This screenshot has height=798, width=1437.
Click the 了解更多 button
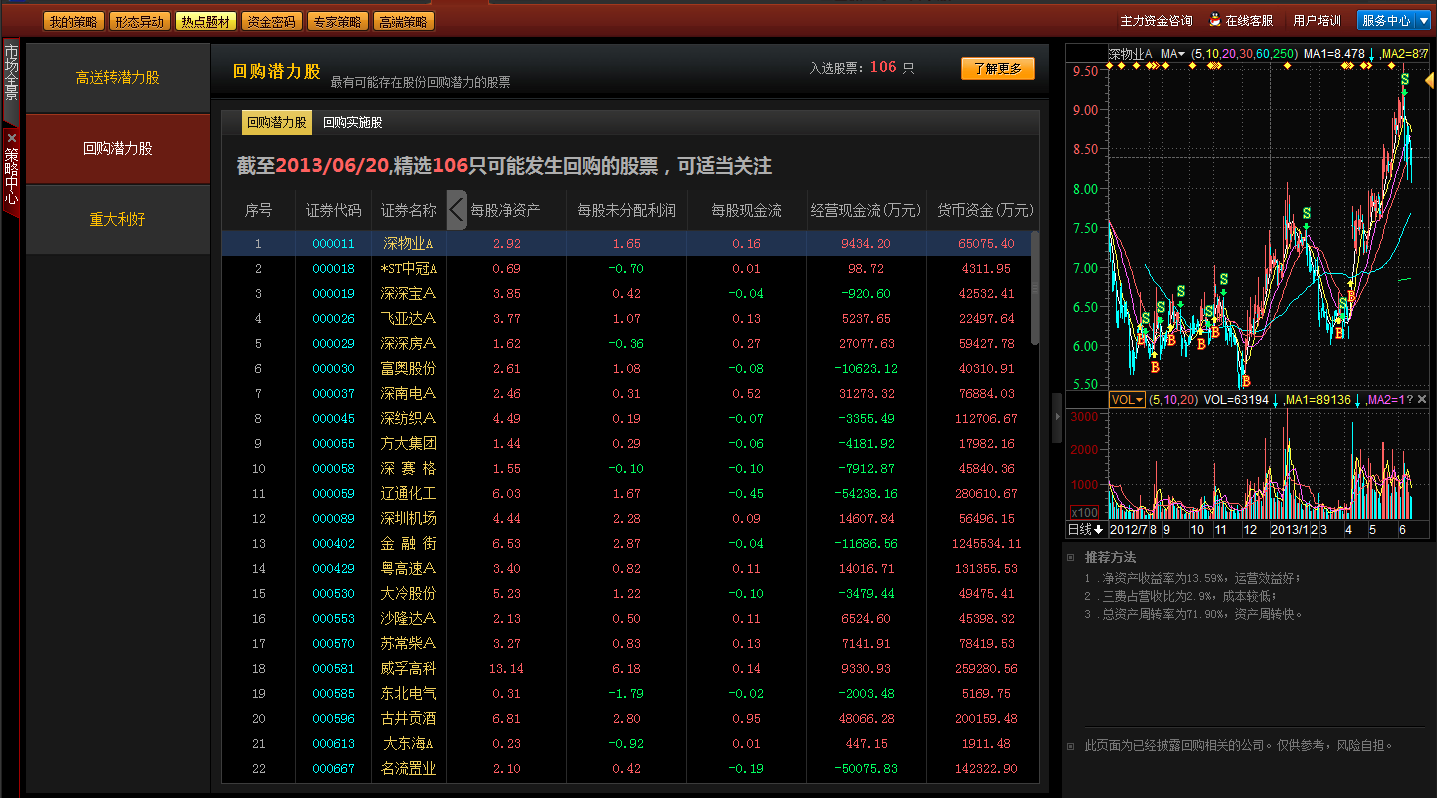click(998, 68)
